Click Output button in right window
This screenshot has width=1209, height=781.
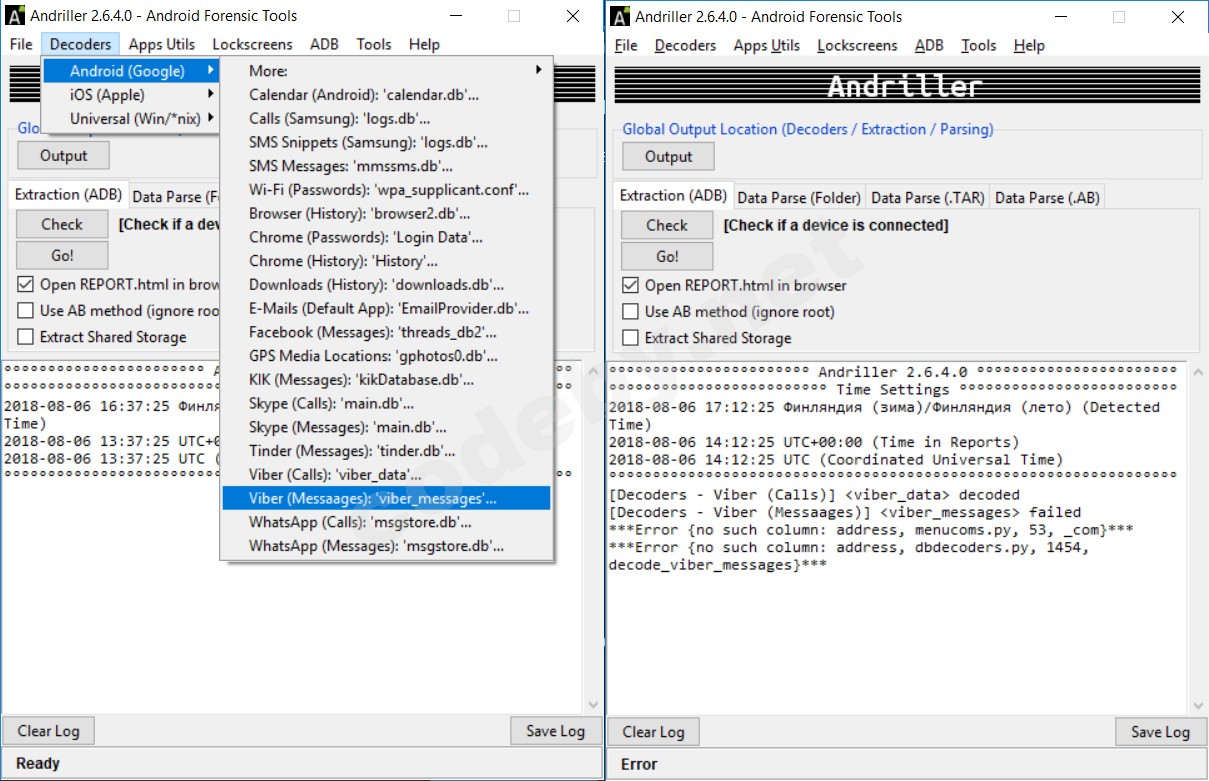669,157
